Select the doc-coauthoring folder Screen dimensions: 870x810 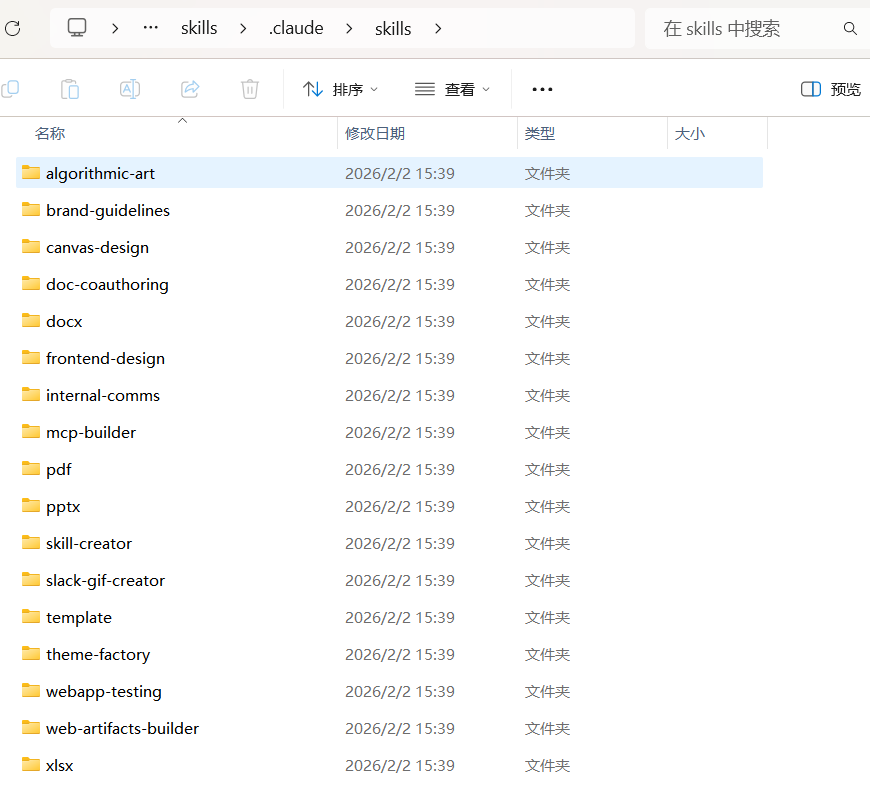[390, 284]
